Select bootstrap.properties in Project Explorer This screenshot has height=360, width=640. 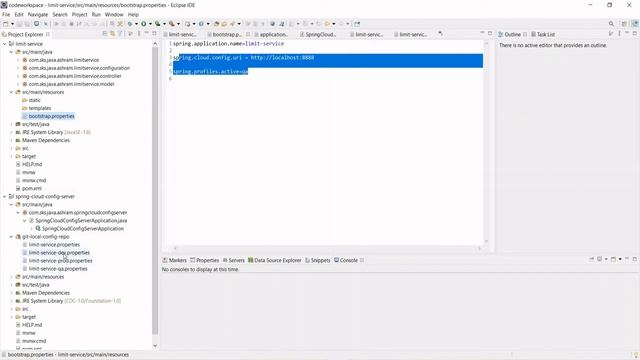click(51, 116)
